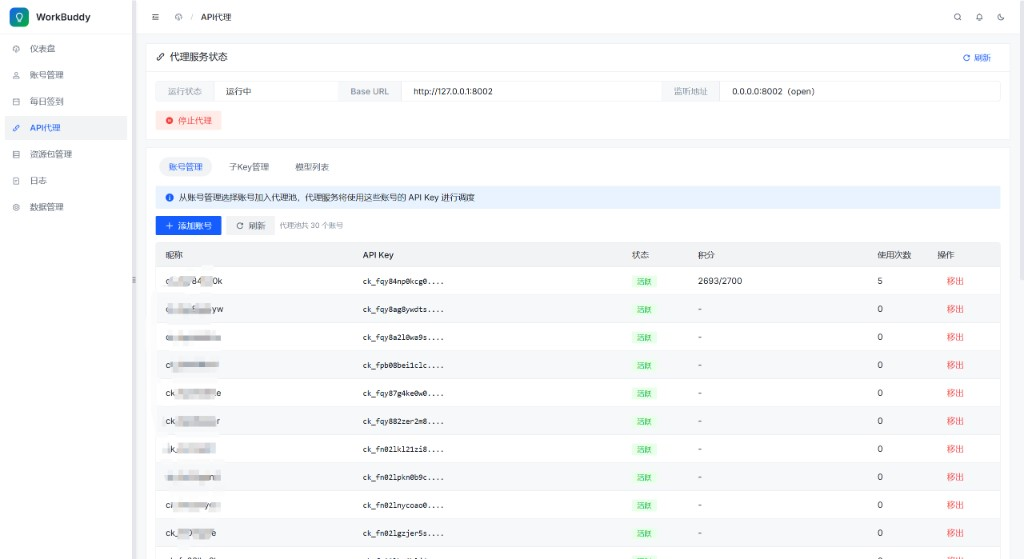Viewport: 1024px width, 559px height.
Task: Click the sidebar resize handle
Action: [x=134, y=280]
